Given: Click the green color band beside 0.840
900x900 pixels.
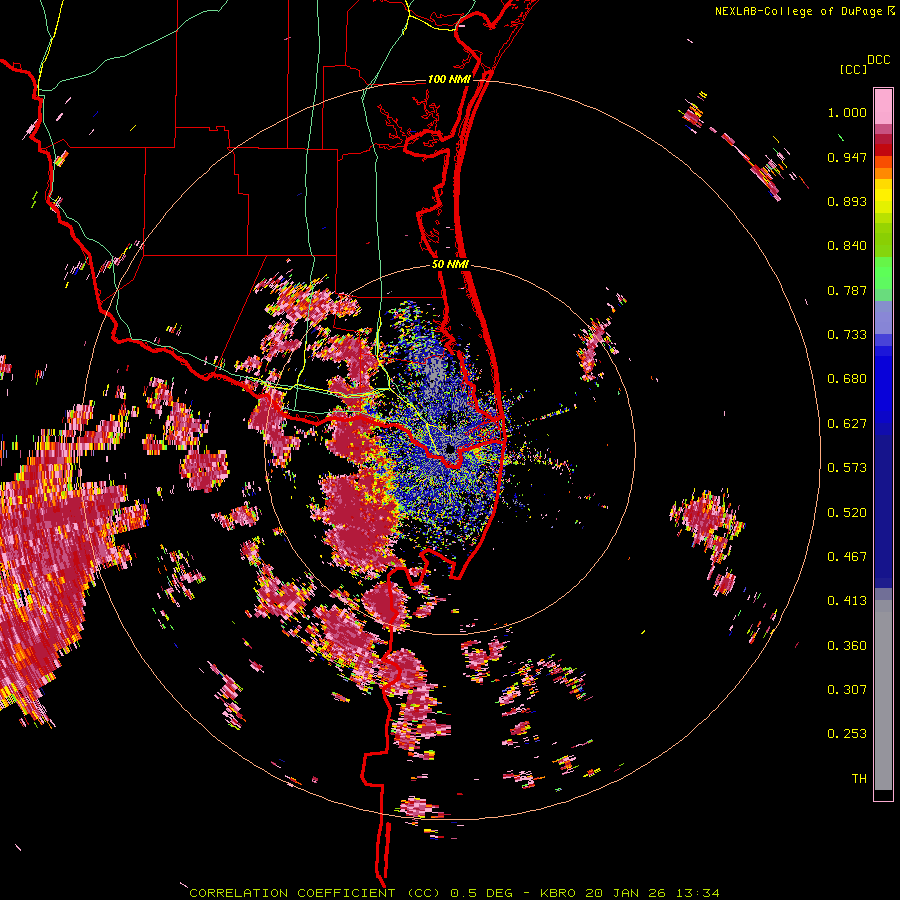Looking at the screenshot, I should point(883,240).
